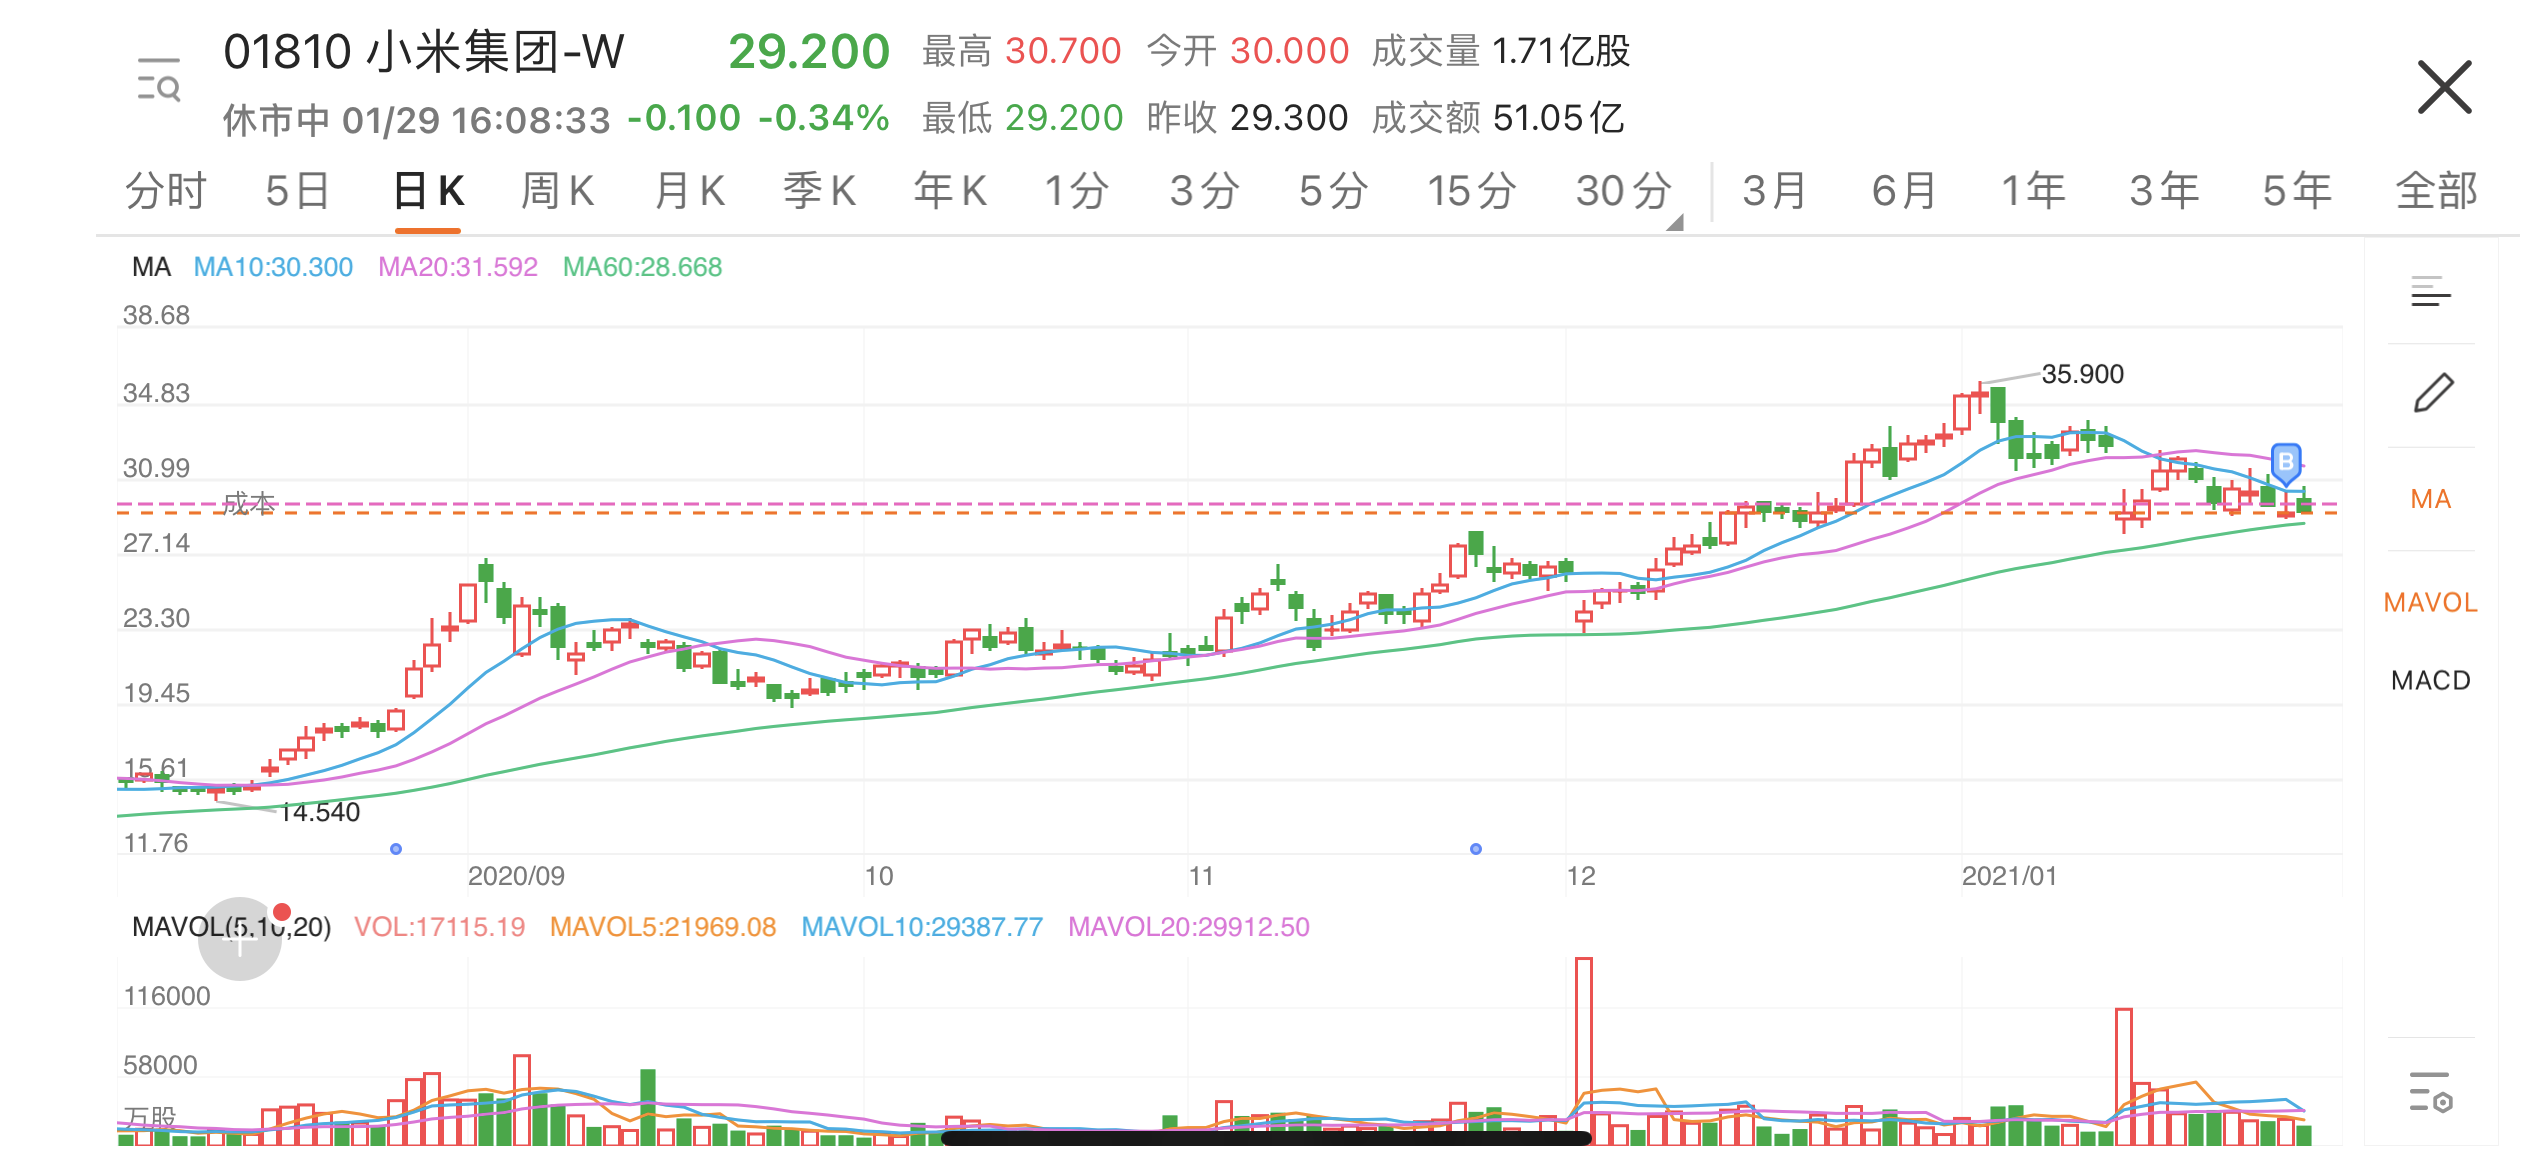2532x1170 pixels.
Task: Set range to 1年
Action: pos(2033,190)
